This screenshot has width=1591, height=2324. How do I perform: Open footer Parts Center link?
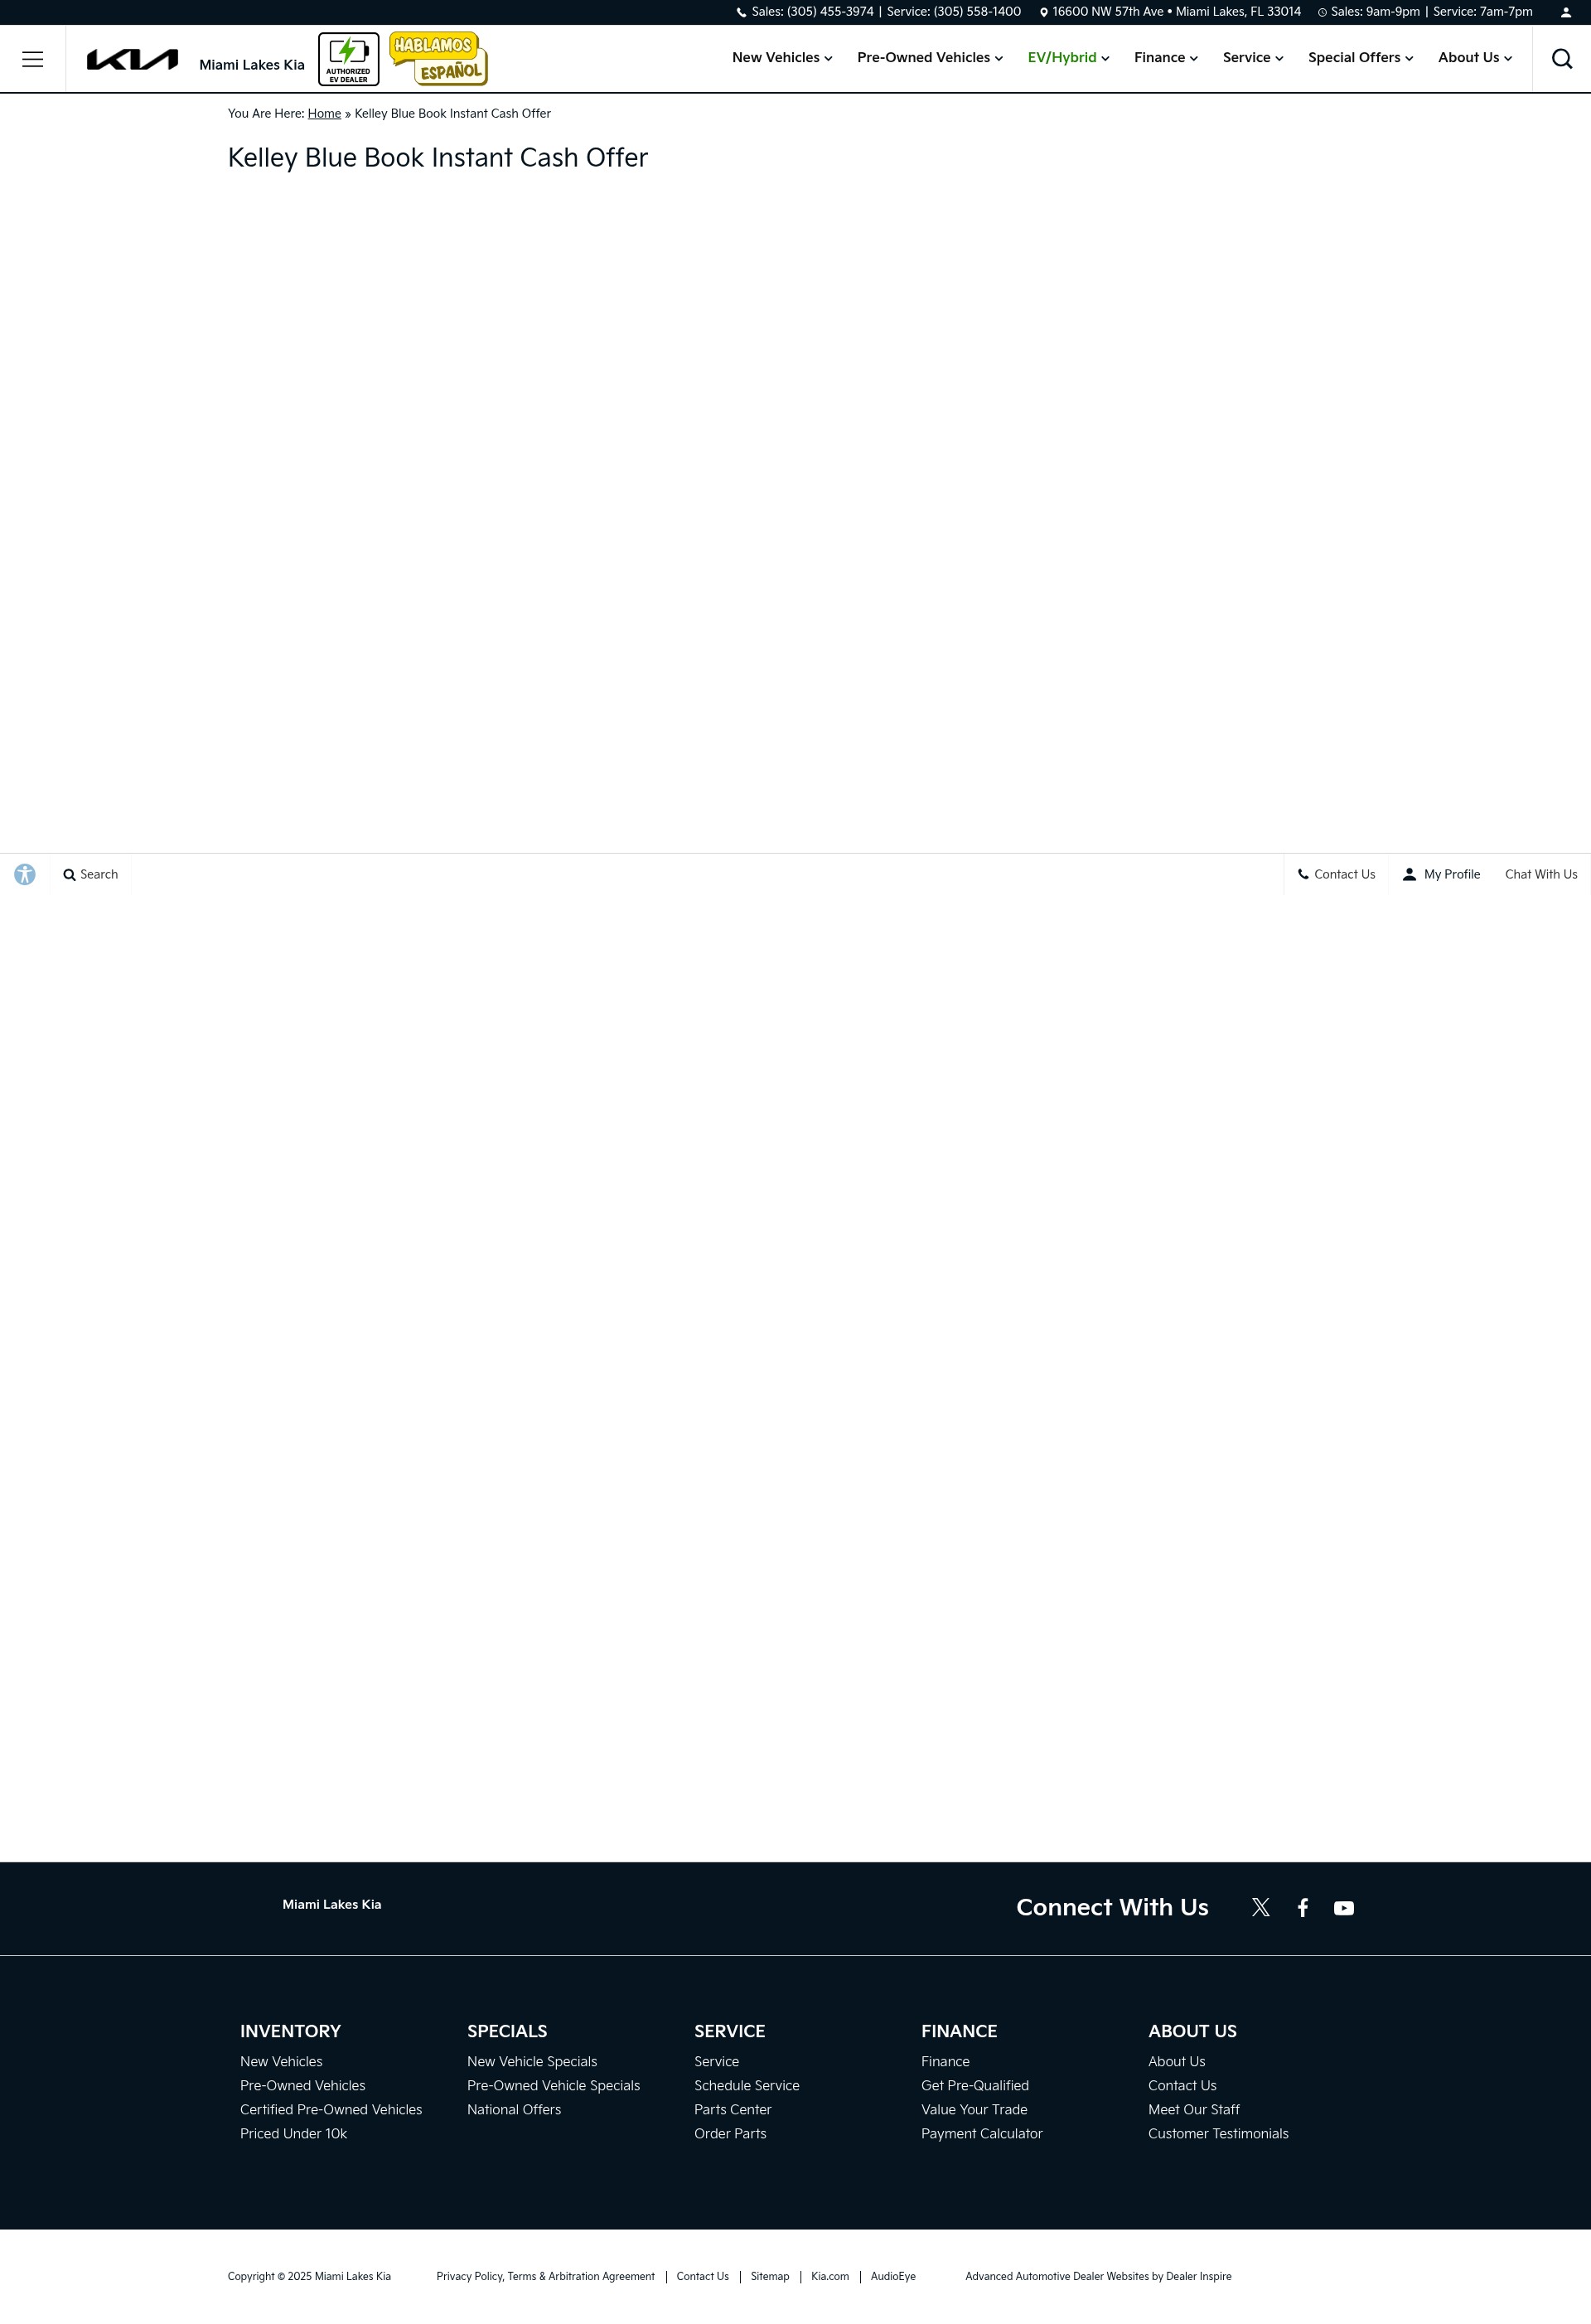(733, 2109)
